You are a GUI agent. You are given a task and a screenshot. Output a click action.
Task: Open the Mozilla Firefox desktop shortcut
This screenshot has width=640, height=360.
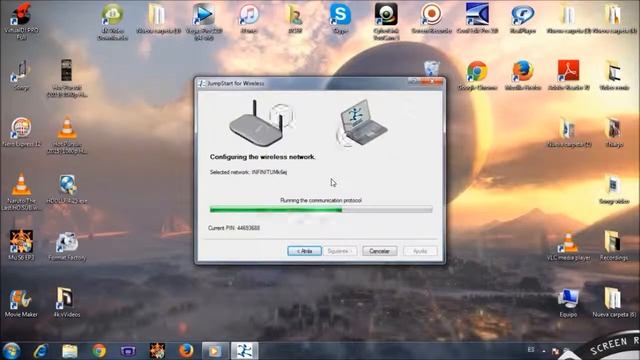coord(523,76)
